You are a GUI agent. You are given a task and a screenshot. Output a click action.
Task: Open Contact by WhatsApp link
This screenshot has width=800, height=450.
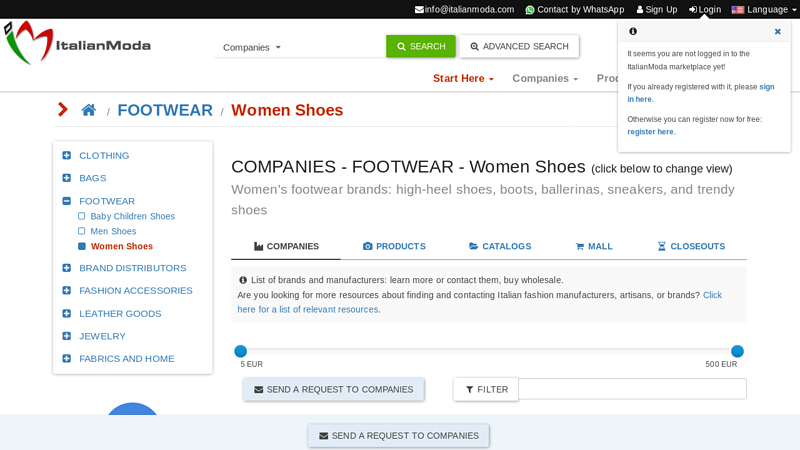click(x=574, y=9)
